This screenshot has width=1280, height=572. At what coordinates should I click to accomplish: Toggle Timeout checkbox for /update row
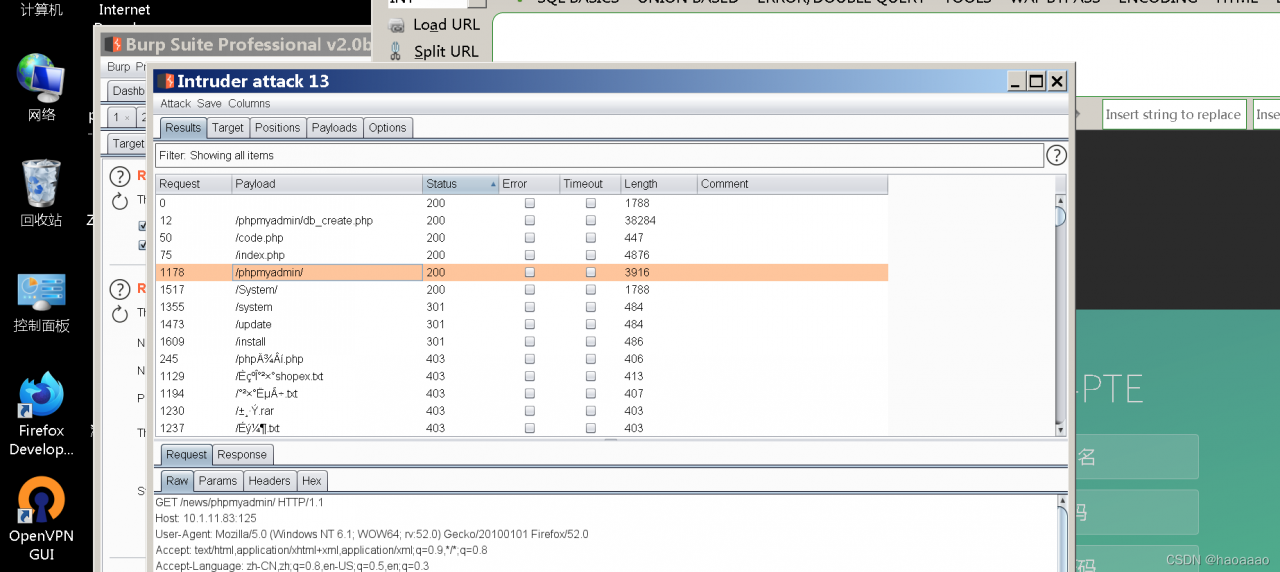coord(591,324)
